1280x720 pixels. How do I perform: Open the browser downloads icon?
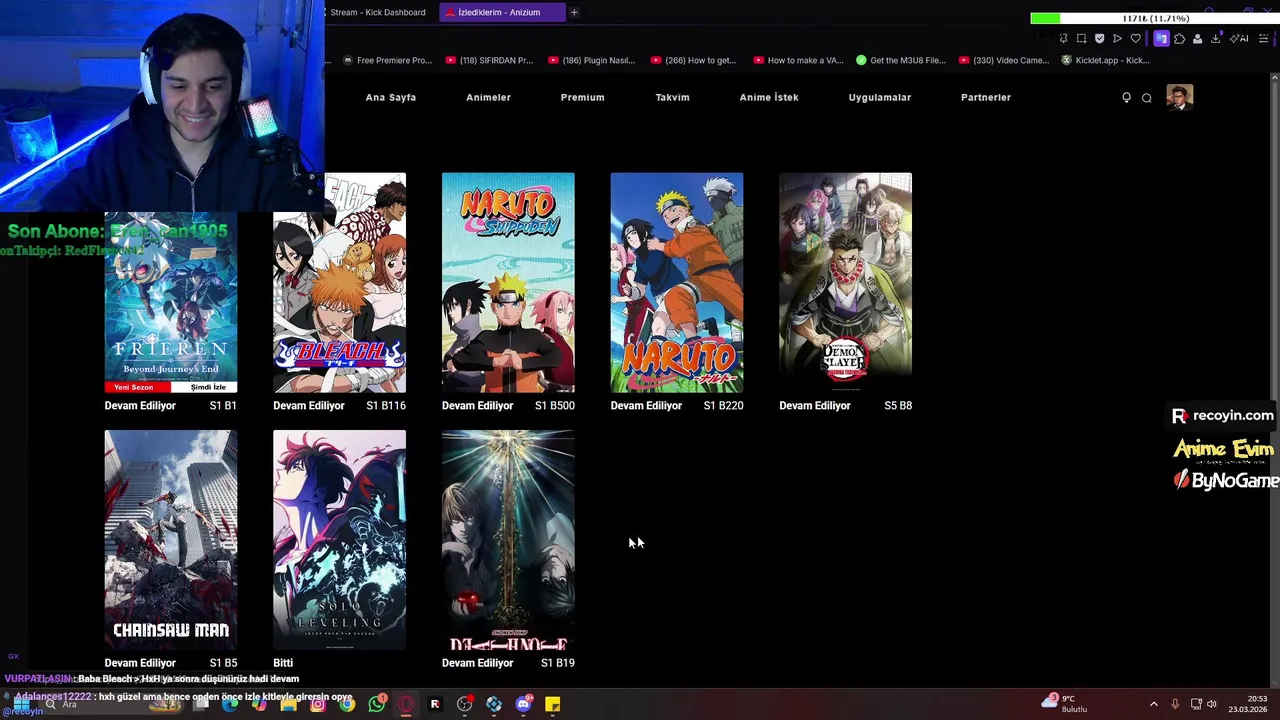pyautogui.click(x=1215, y=38)
